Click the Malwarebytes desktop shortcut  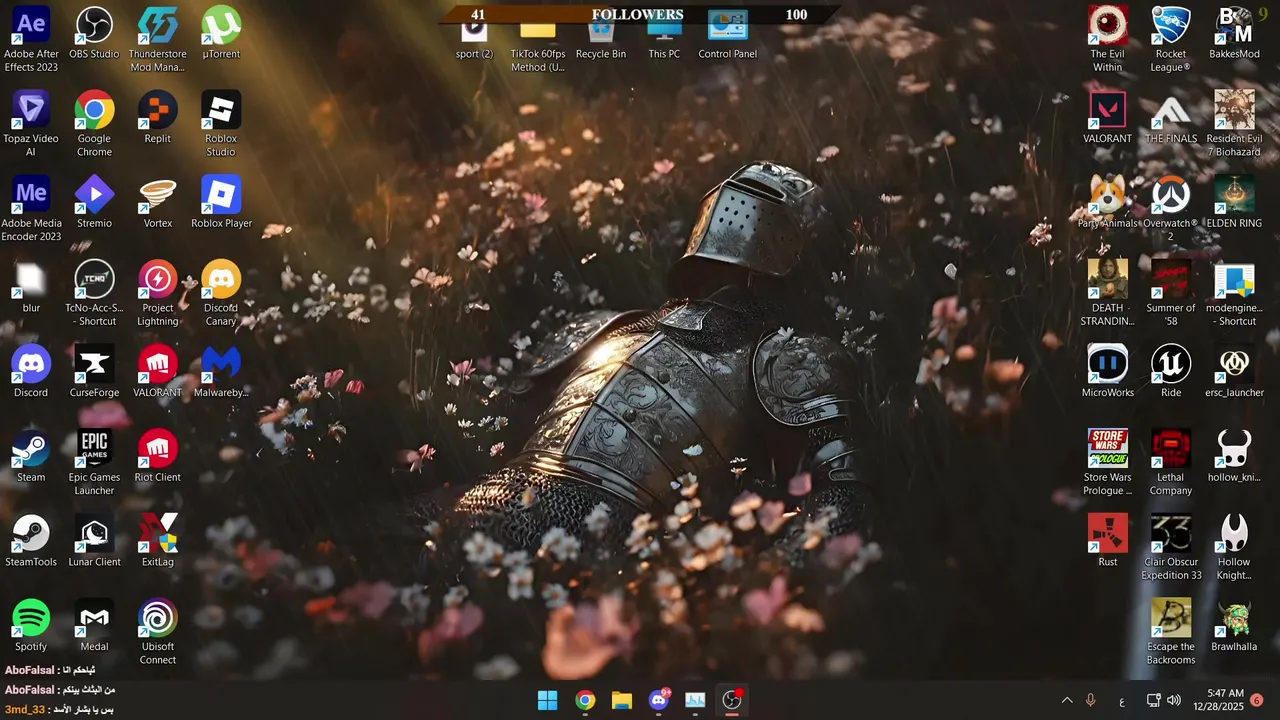coord(221,372)
